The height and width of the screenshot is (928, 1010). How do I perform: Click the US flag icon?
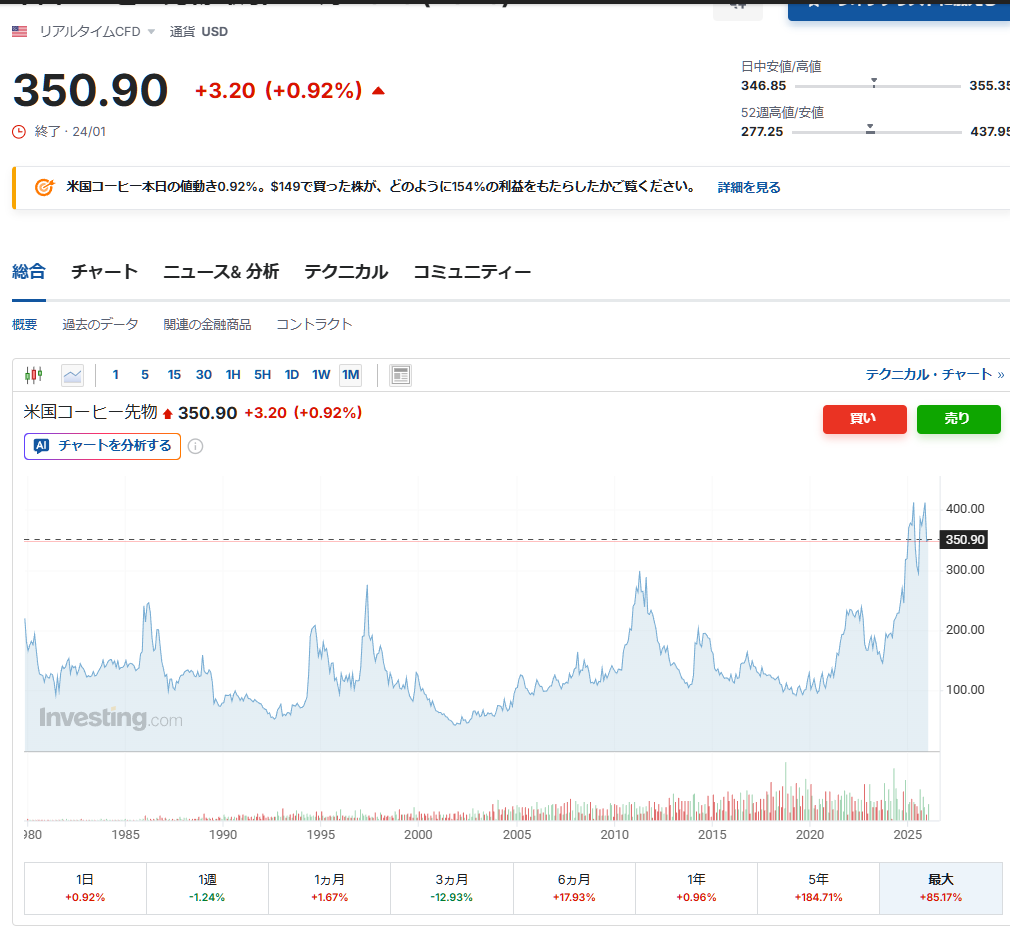click(x=20, y=31)
